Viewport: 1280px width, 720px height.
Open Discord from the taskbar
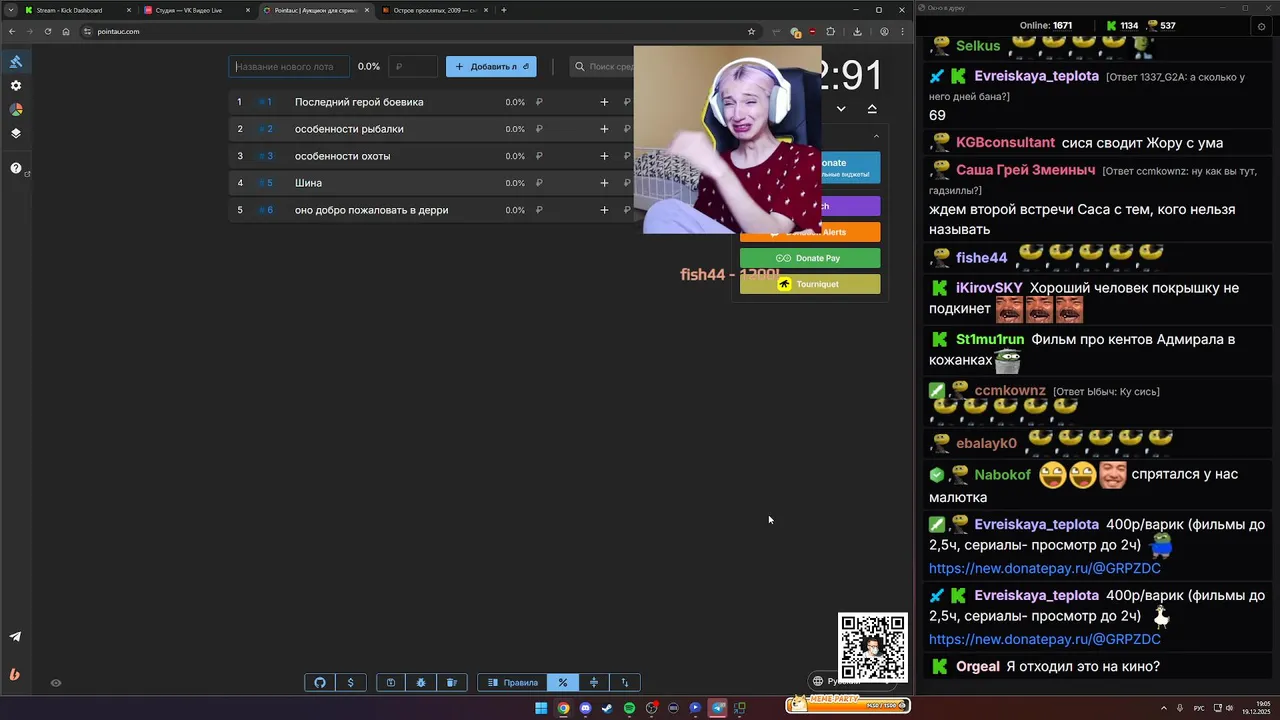click(x=585, y=708)
